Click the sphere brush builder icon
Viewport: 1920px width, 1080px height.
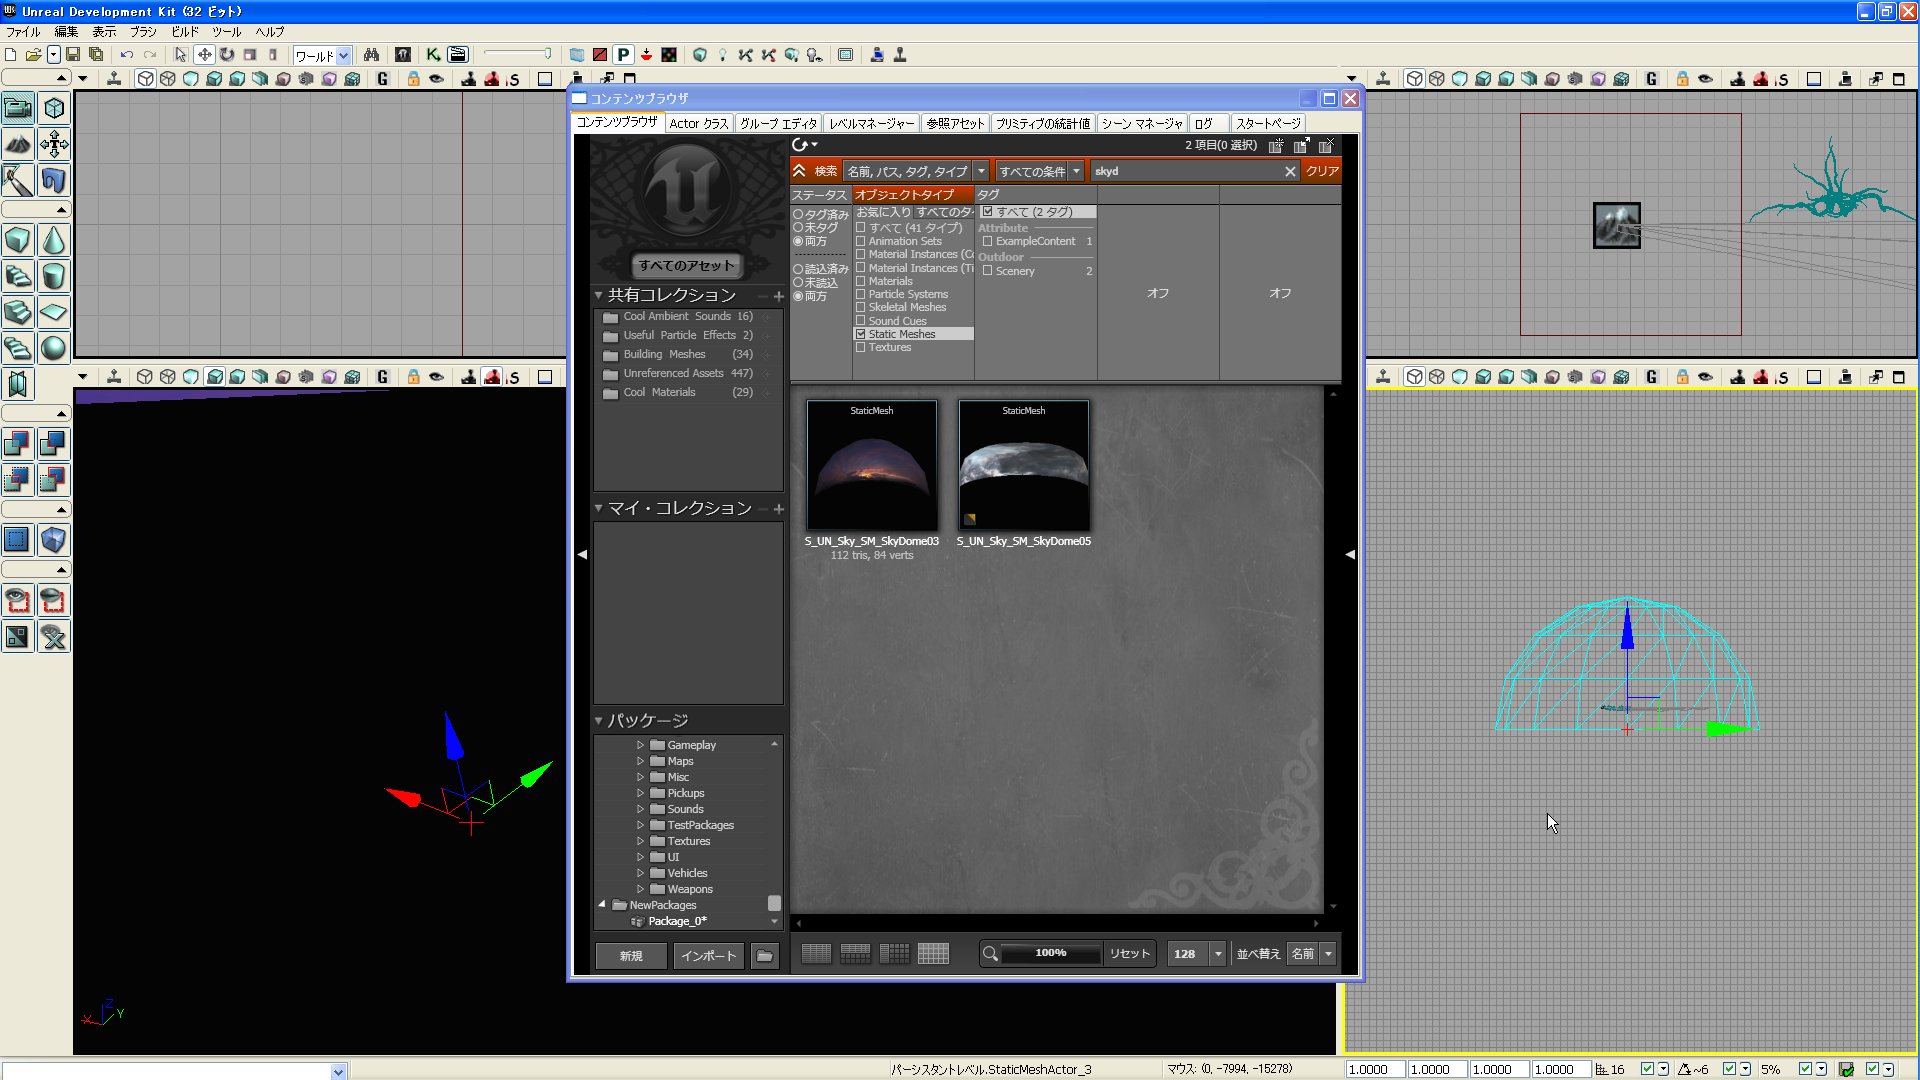[x=54, y=348]
